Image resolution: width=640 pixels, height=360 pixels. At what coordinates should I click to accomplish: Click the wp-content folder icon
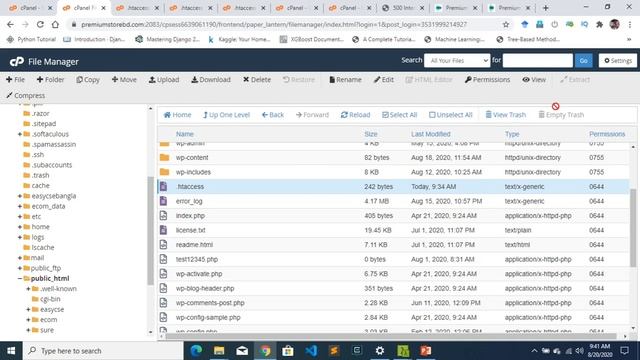click(x=164, y=158)
